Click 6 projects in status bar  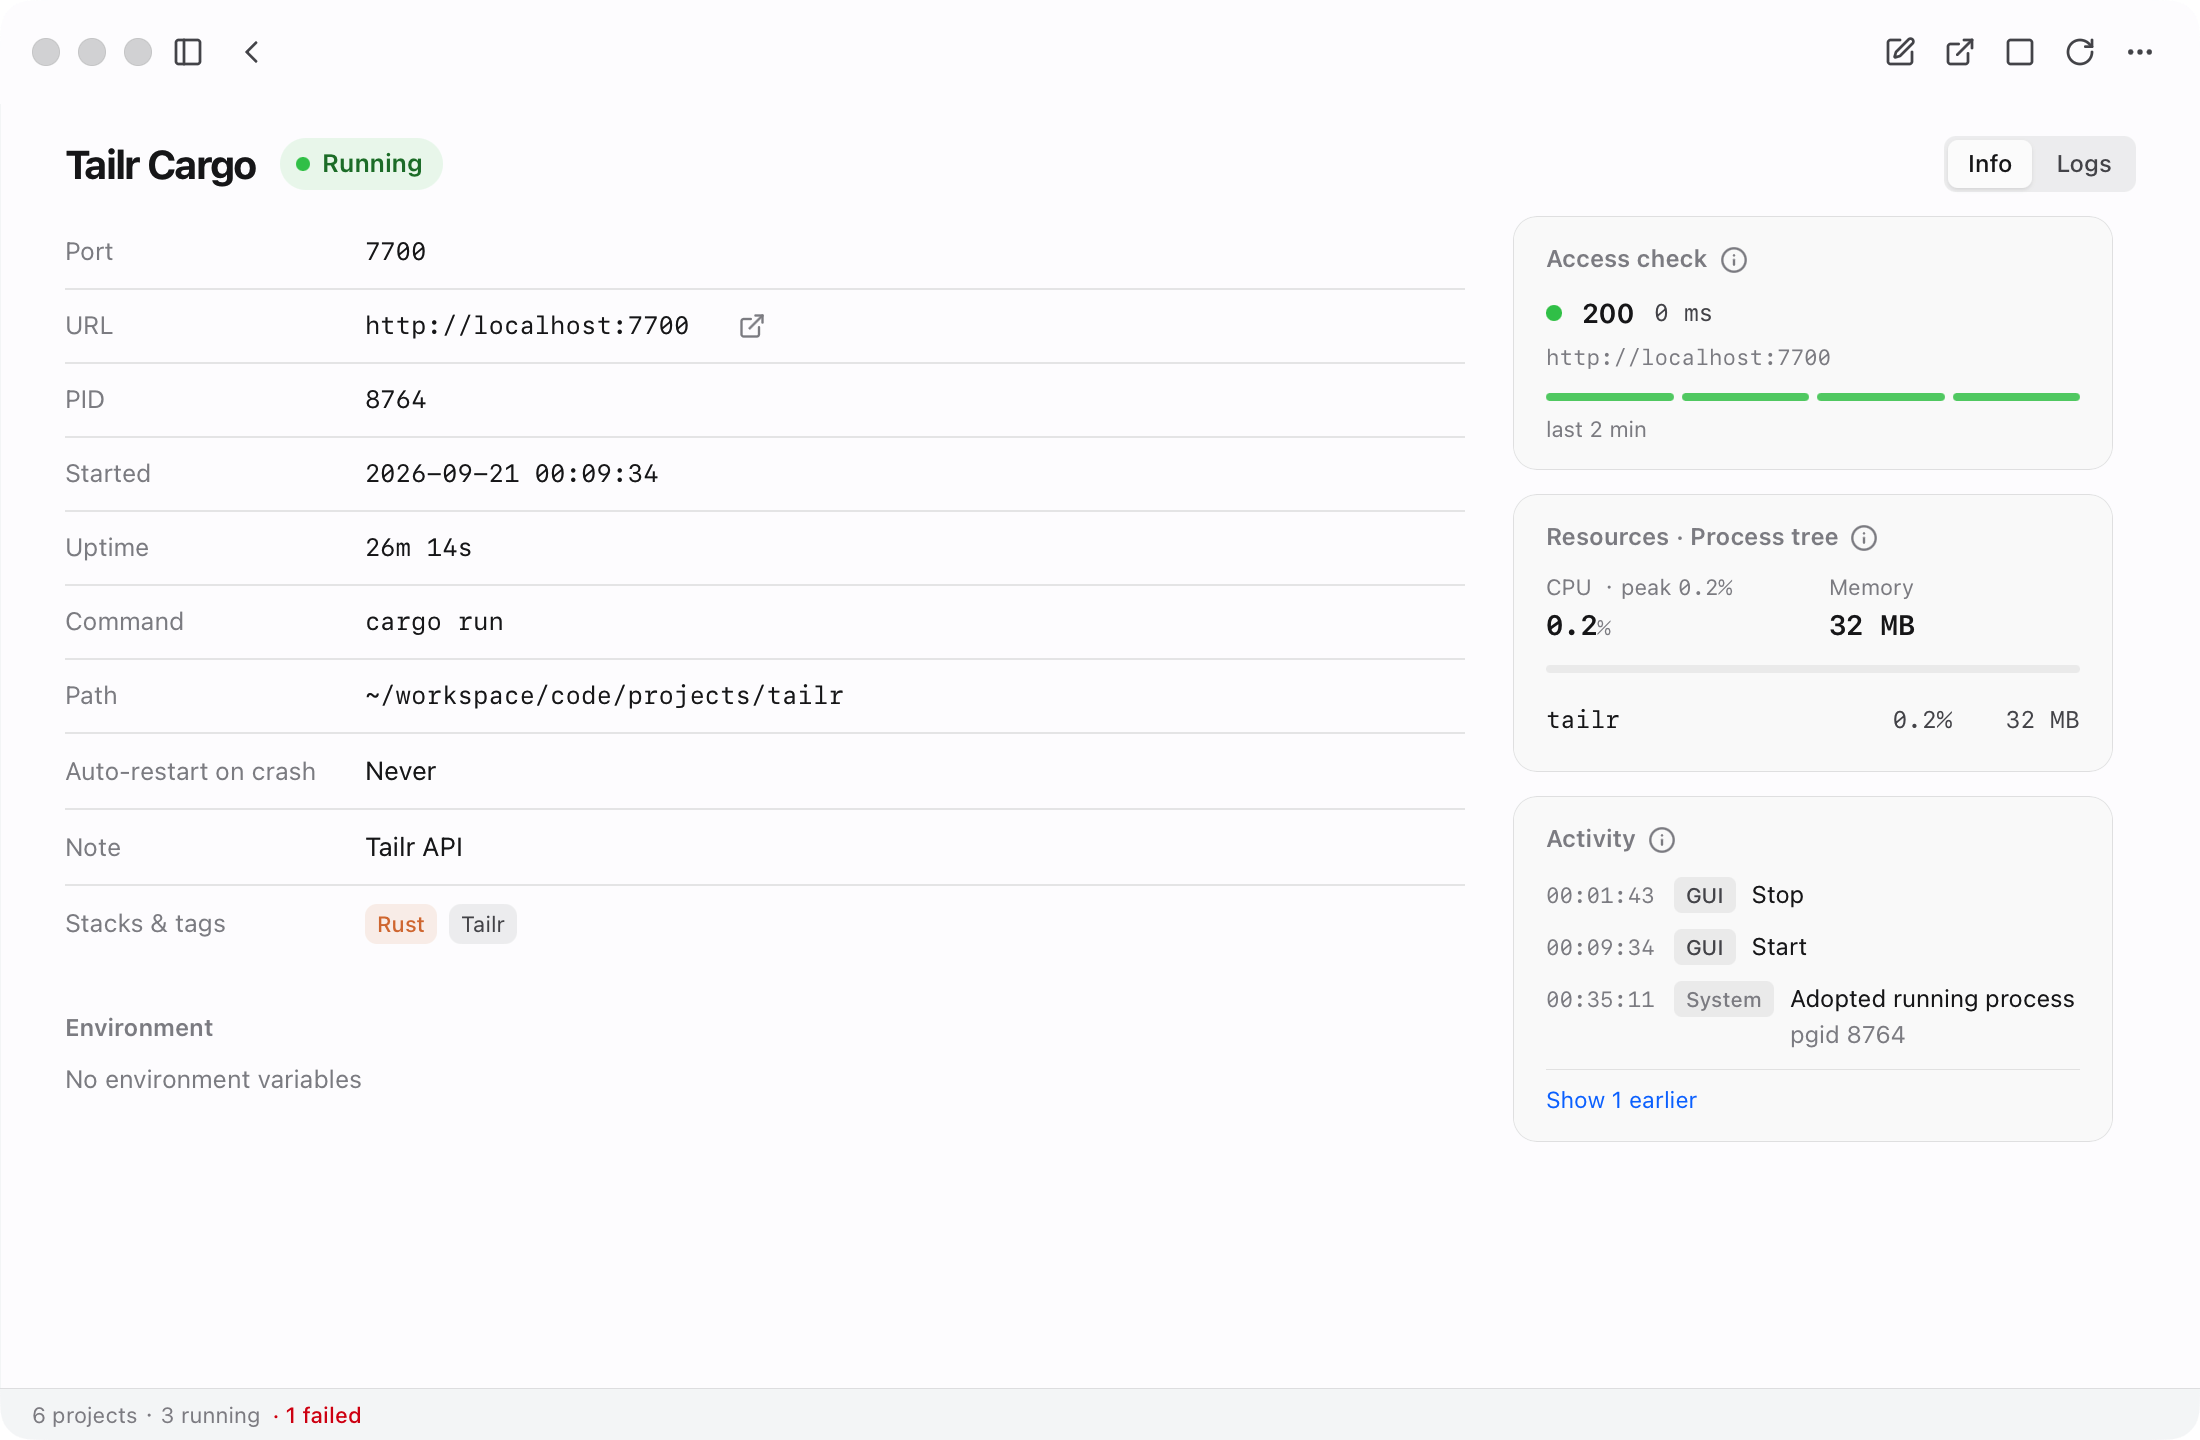(85, 1415)
